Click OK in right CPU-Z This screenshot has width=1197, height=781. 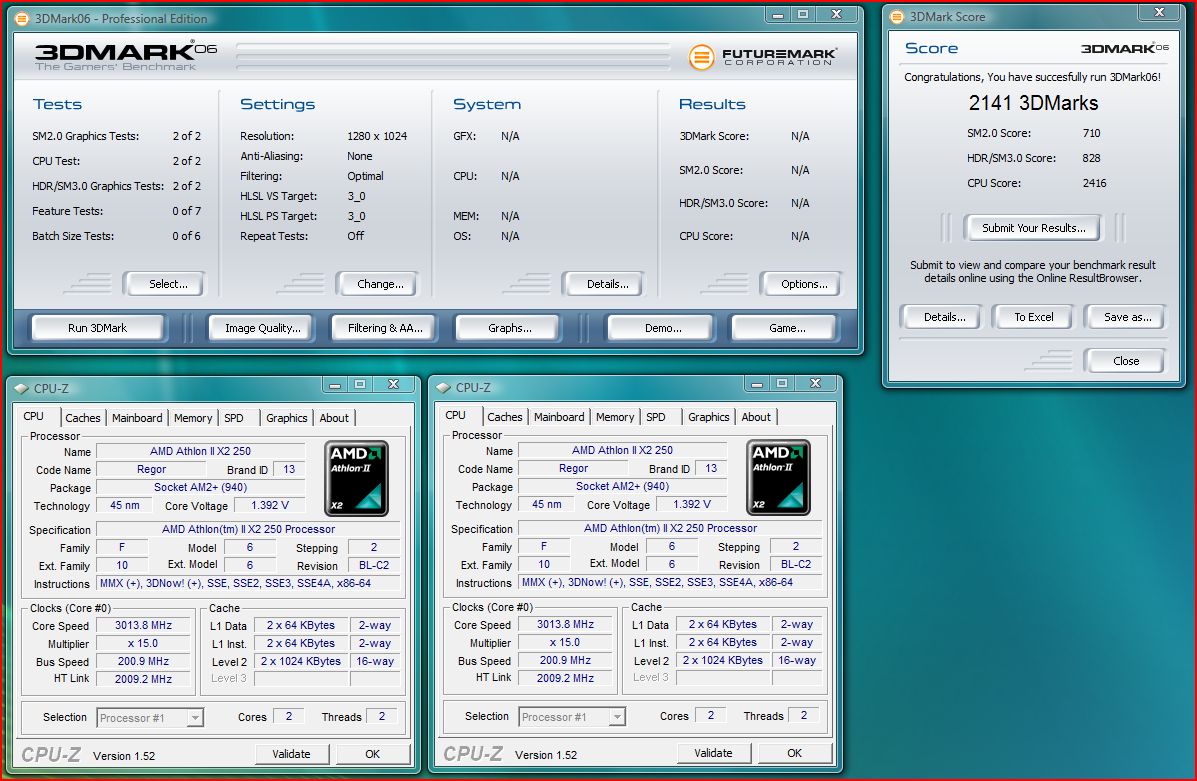(x=795, y=754)
